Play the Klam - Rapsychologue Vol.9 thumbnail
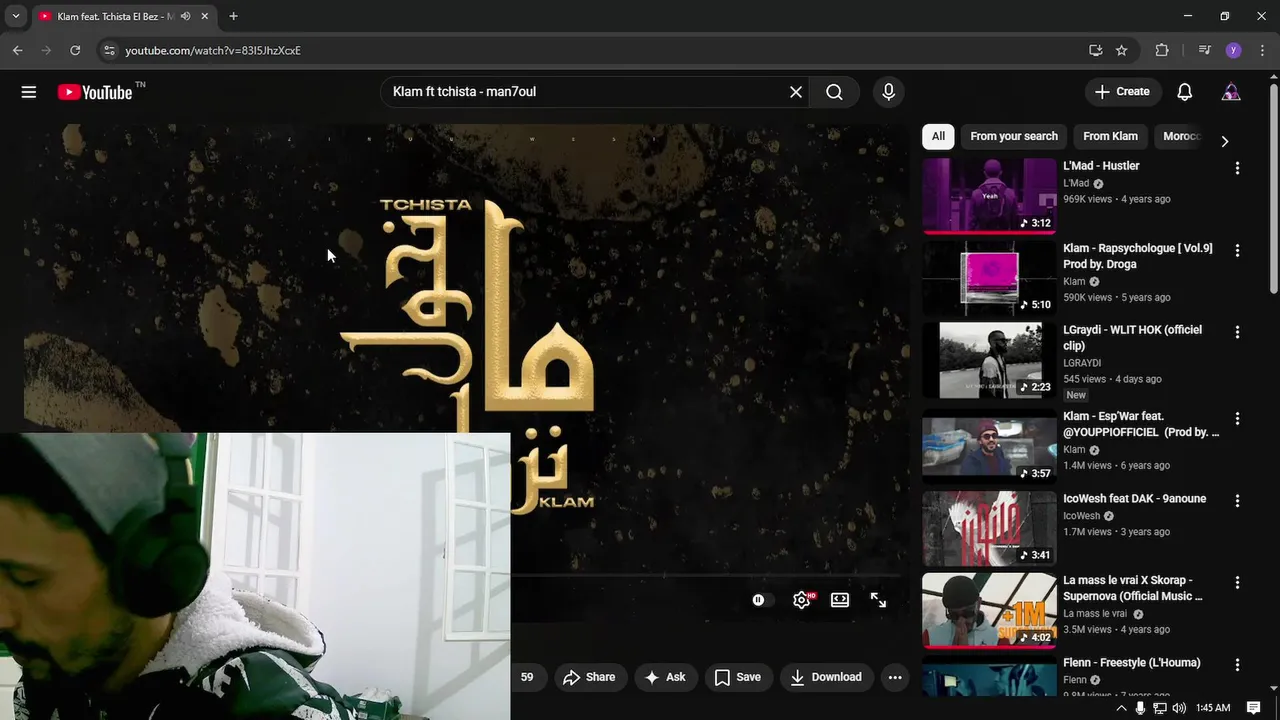This screenshot has height=720, width=1280. pyautogui.click(x=989, y=277)
